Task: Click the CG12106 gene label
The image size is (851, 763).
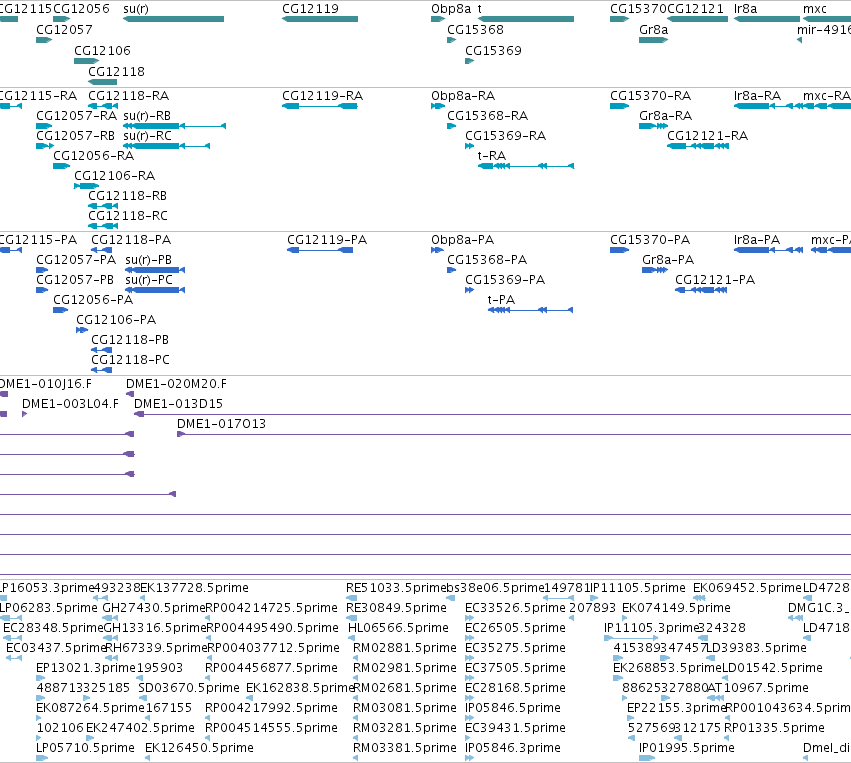Action: (x=103, y=50)
